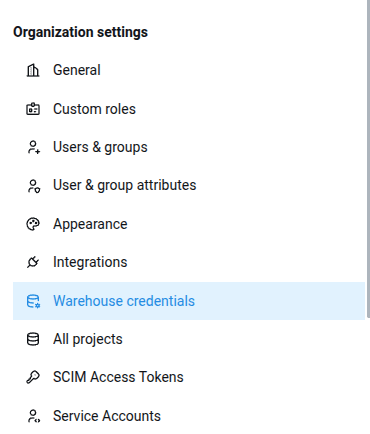The width and height of the screenshot is (370, 434).
Task: Open All projects list
Action: (x=189, y=339)
